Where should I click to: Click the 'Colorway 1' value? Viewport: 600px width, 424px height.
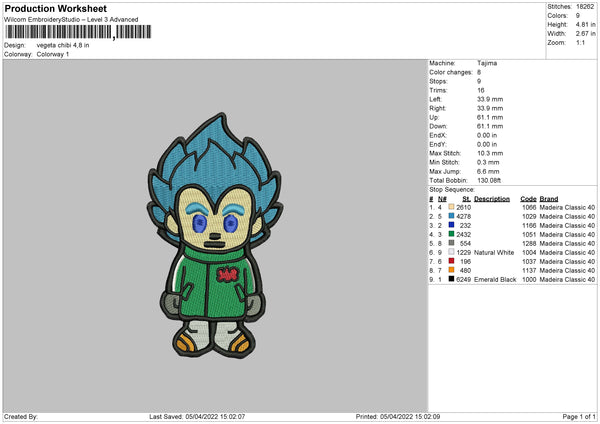[x=53, y=54]
